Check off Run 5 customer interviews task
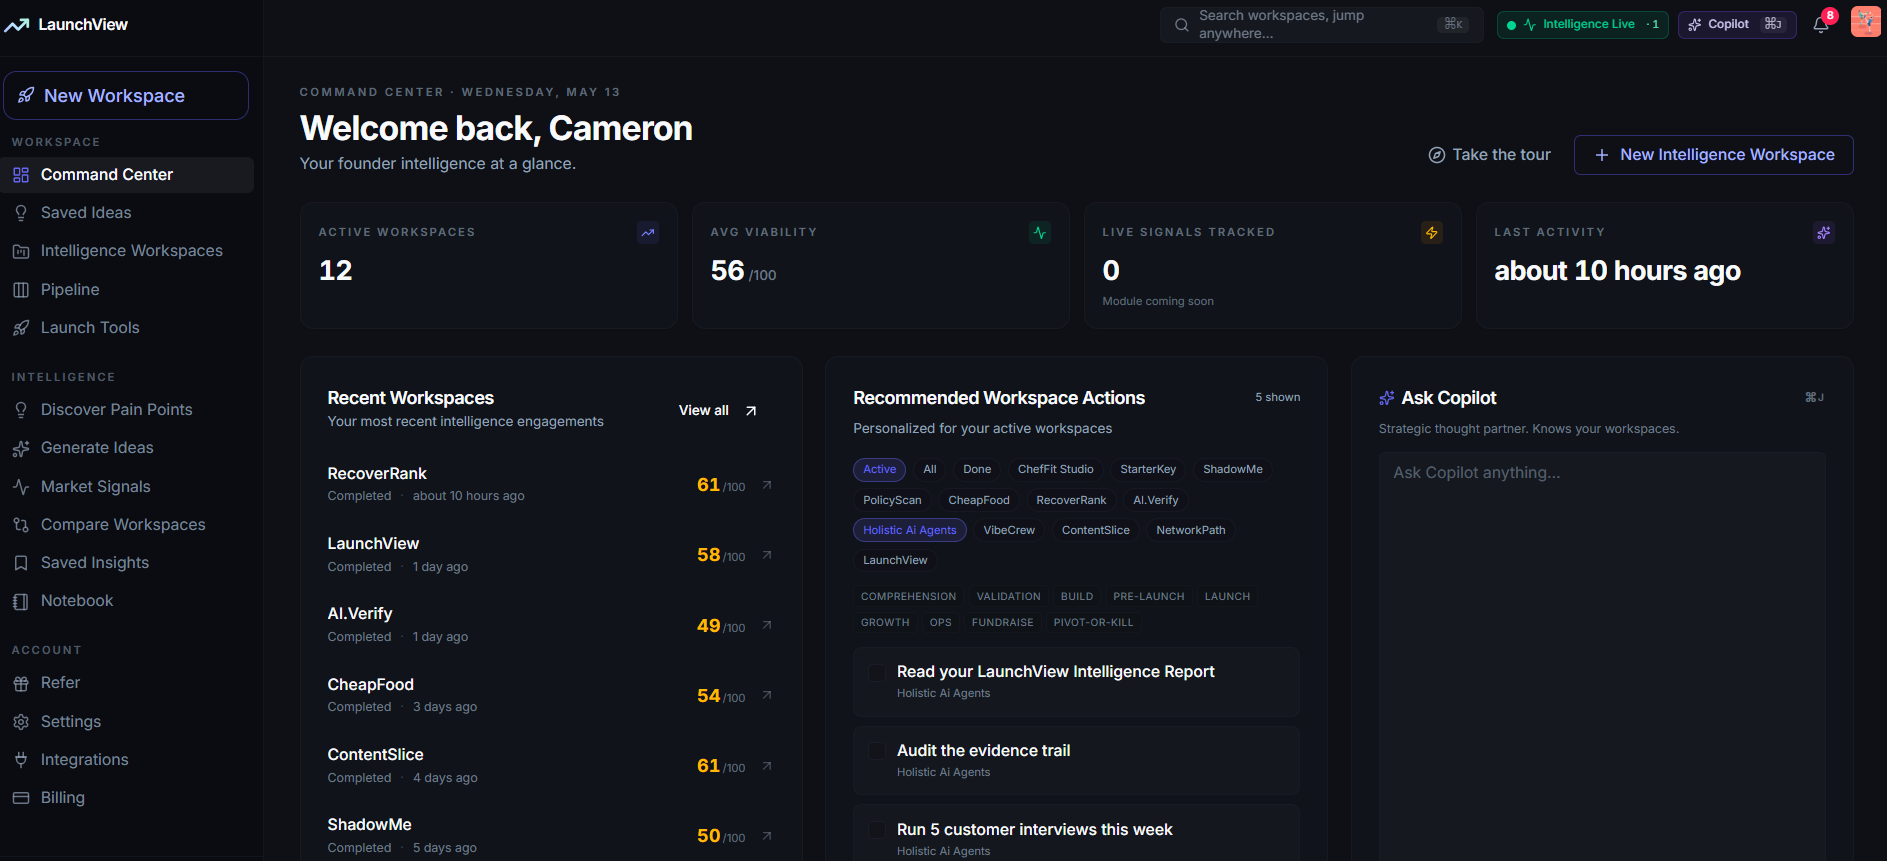The image size is (1887, 861). click(877, 830)
